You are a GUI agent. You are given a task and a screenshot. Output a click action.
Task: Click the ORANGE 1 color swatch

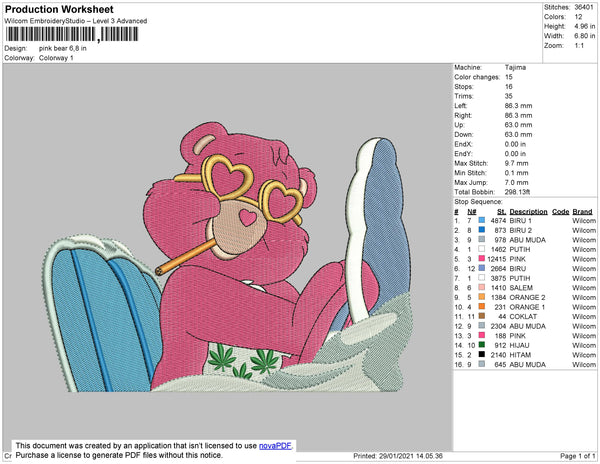(481, 306)
